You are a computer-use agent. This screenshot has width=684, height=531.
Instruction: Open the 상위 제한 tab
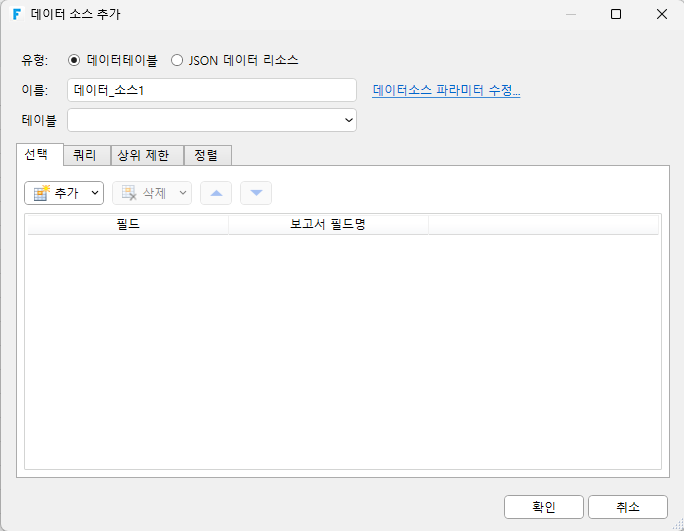(147, 155)
